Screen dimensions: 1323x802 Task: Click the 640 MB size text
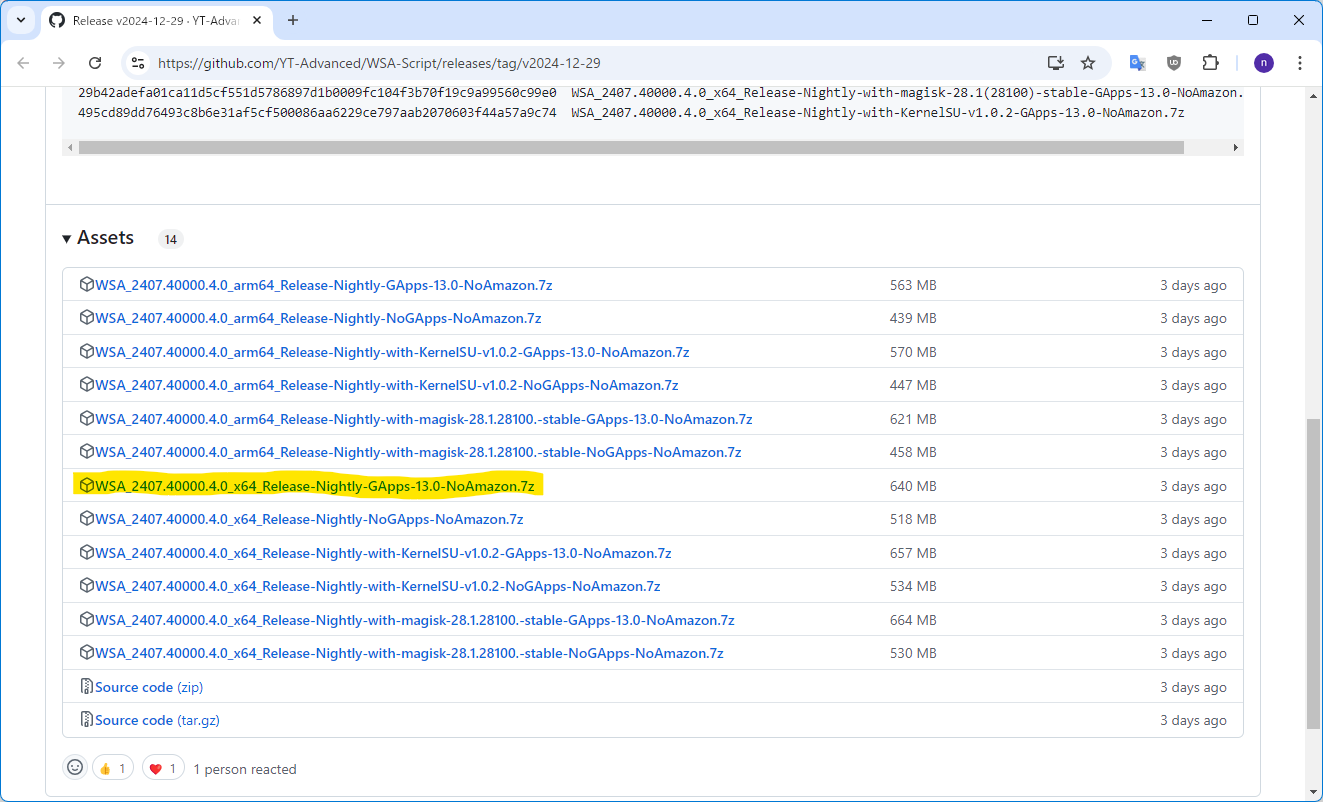[x=913, y=486]
